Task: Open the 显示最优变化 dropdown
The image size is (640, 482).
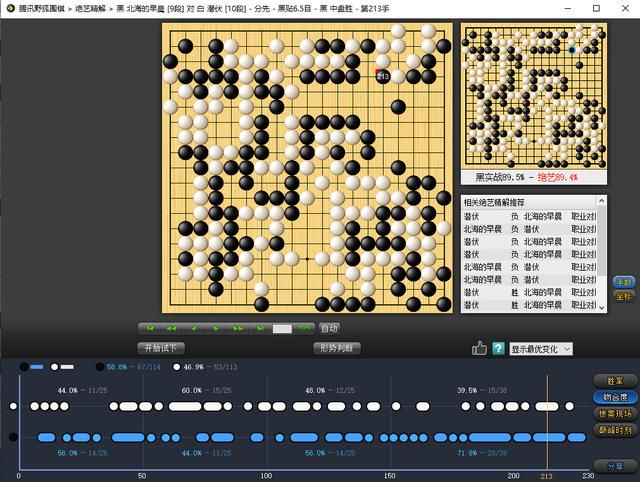Action: 541,349
